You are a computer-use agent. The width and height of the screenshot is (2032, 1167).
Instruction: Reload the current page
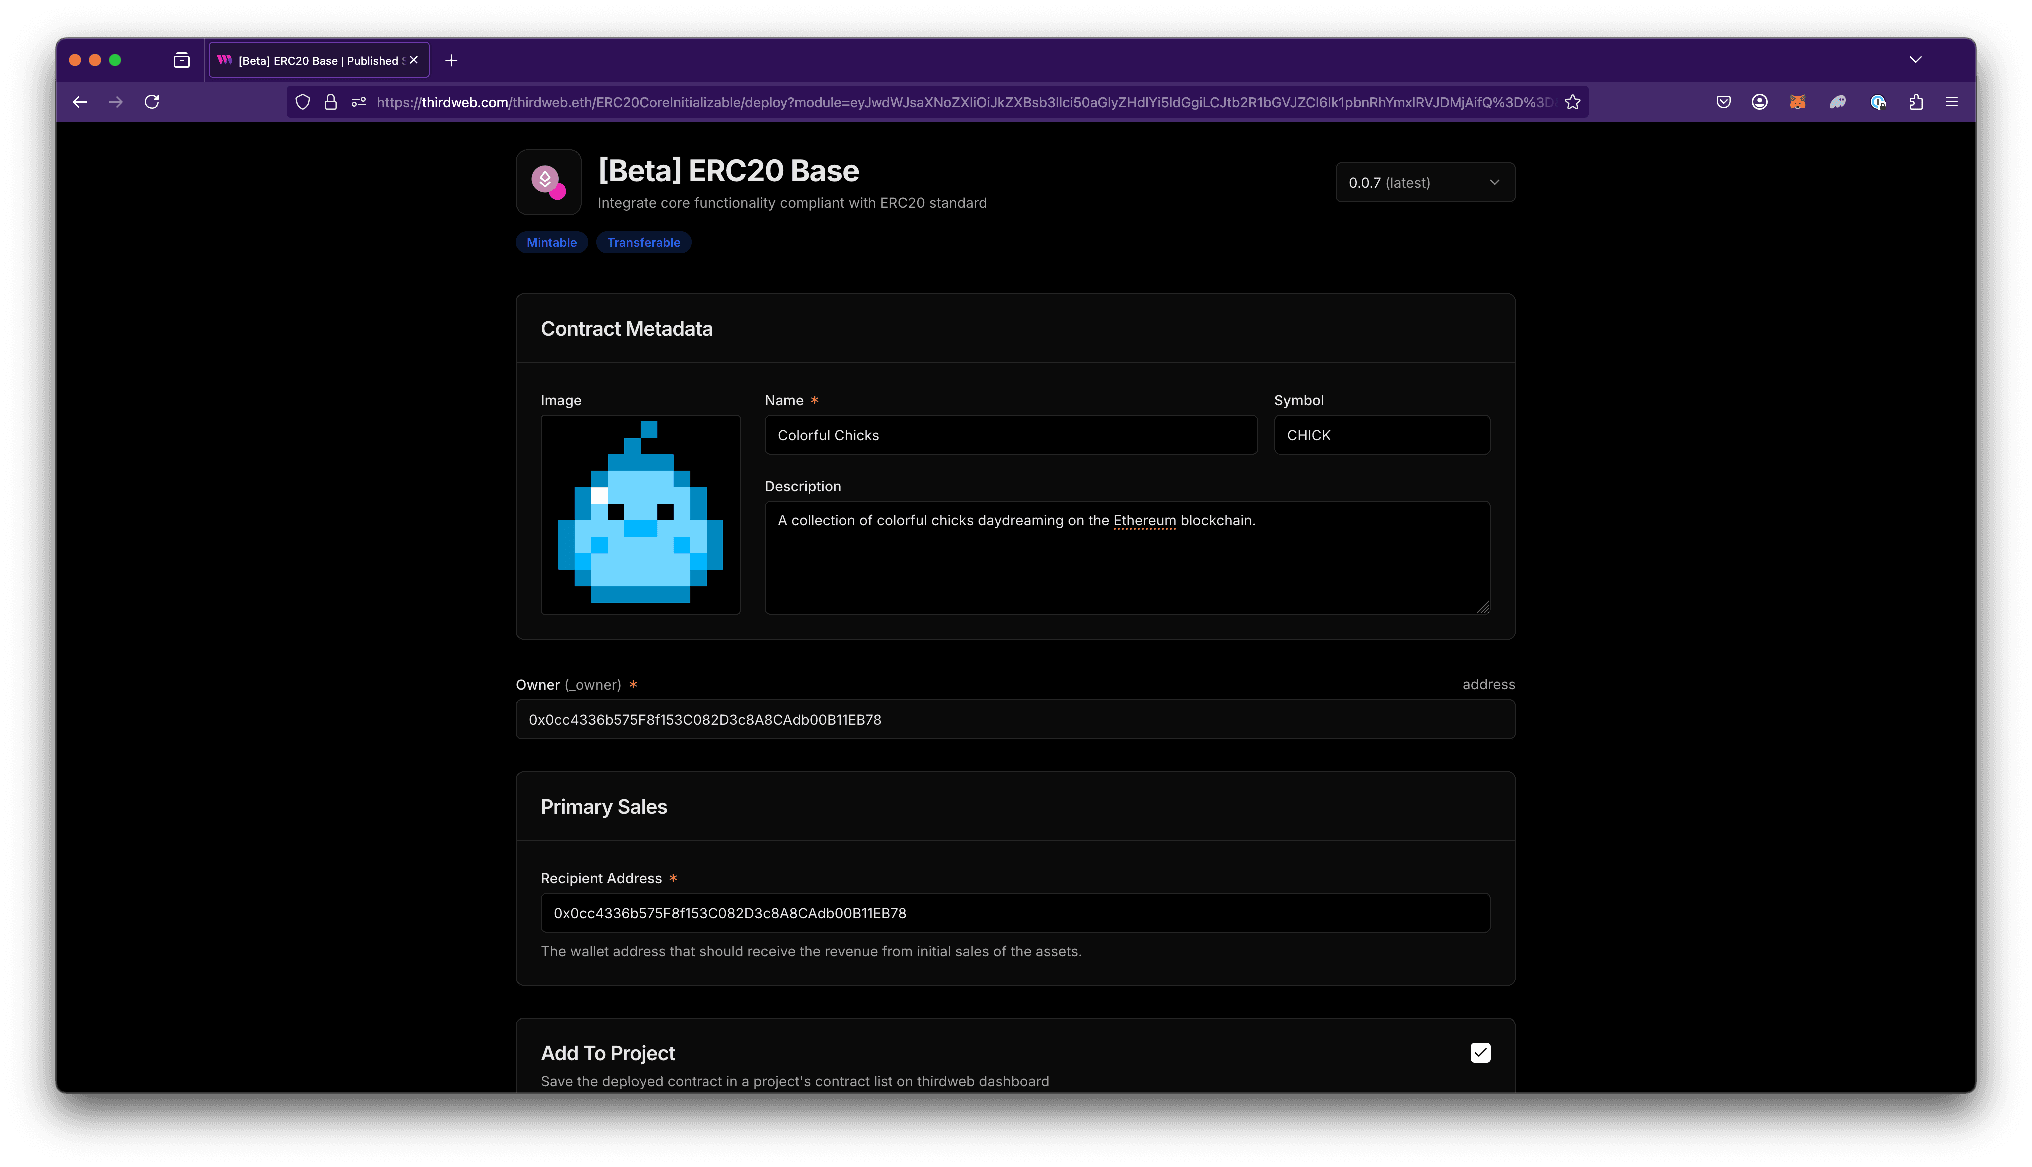pyautogui.click(x=152, y=101)
